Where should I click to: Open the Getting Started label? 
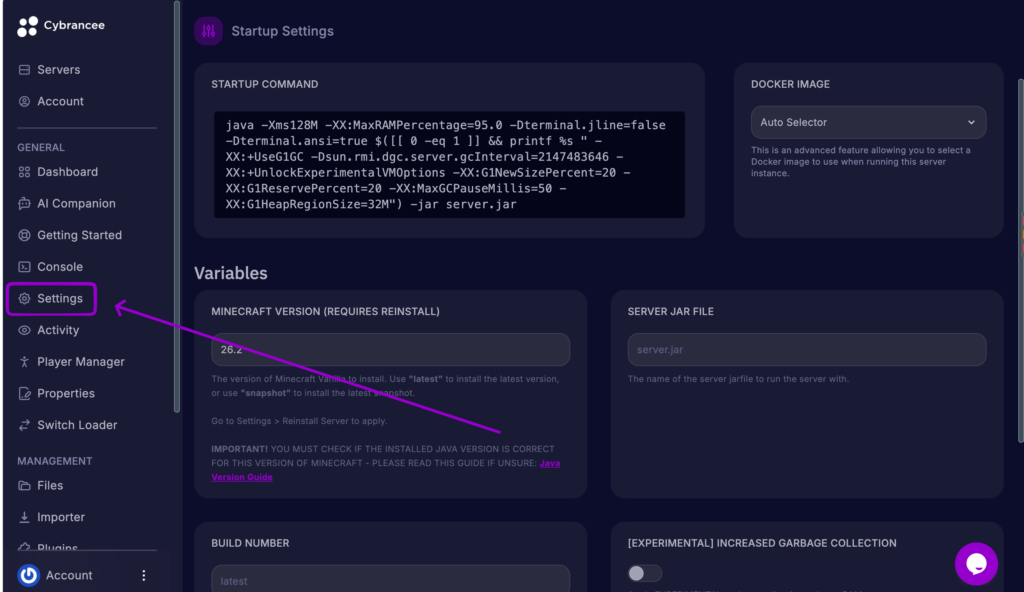tap(80, 235)
